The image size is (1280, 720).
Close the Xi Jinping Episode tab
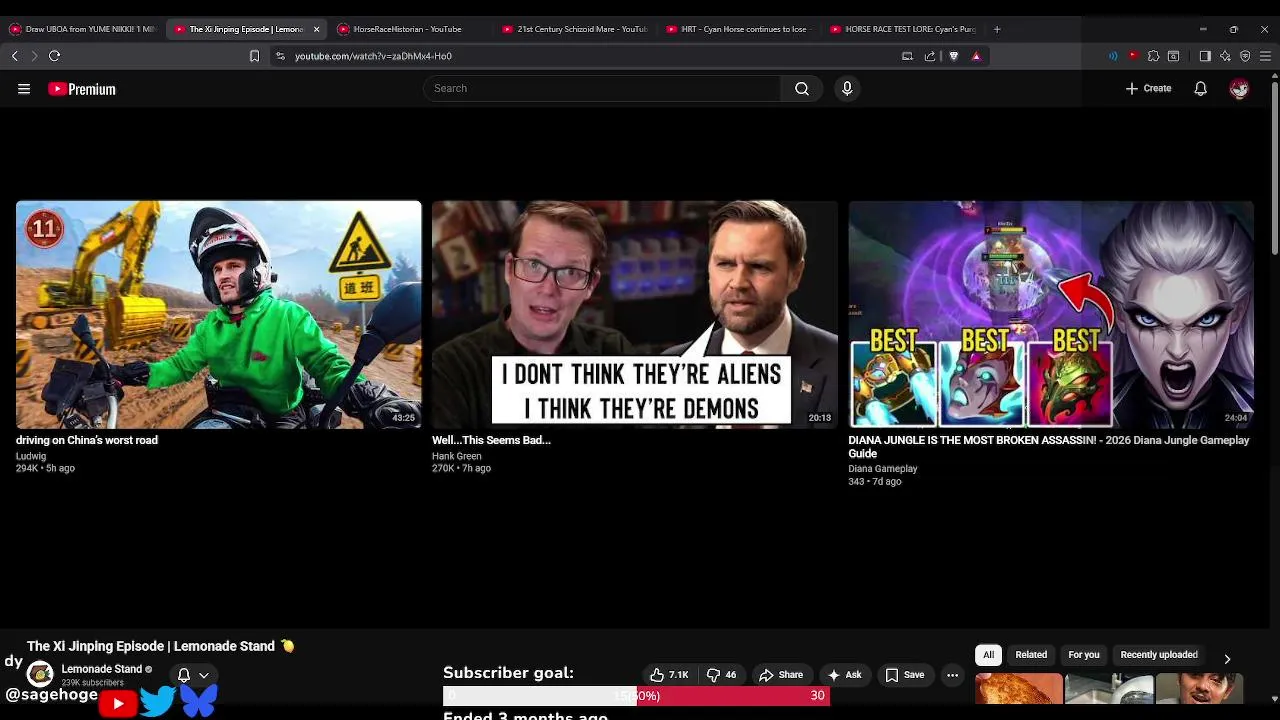316,29
